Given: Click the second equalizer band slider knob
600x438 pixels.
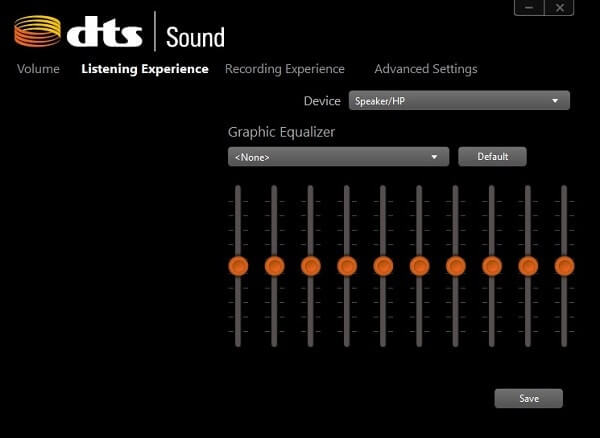Looking at the screenshot, I should 274,266.
